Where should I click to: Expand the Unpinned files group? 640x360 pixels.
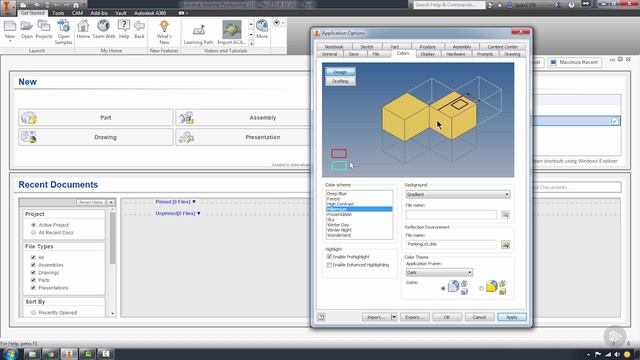[x=199, y=213]
